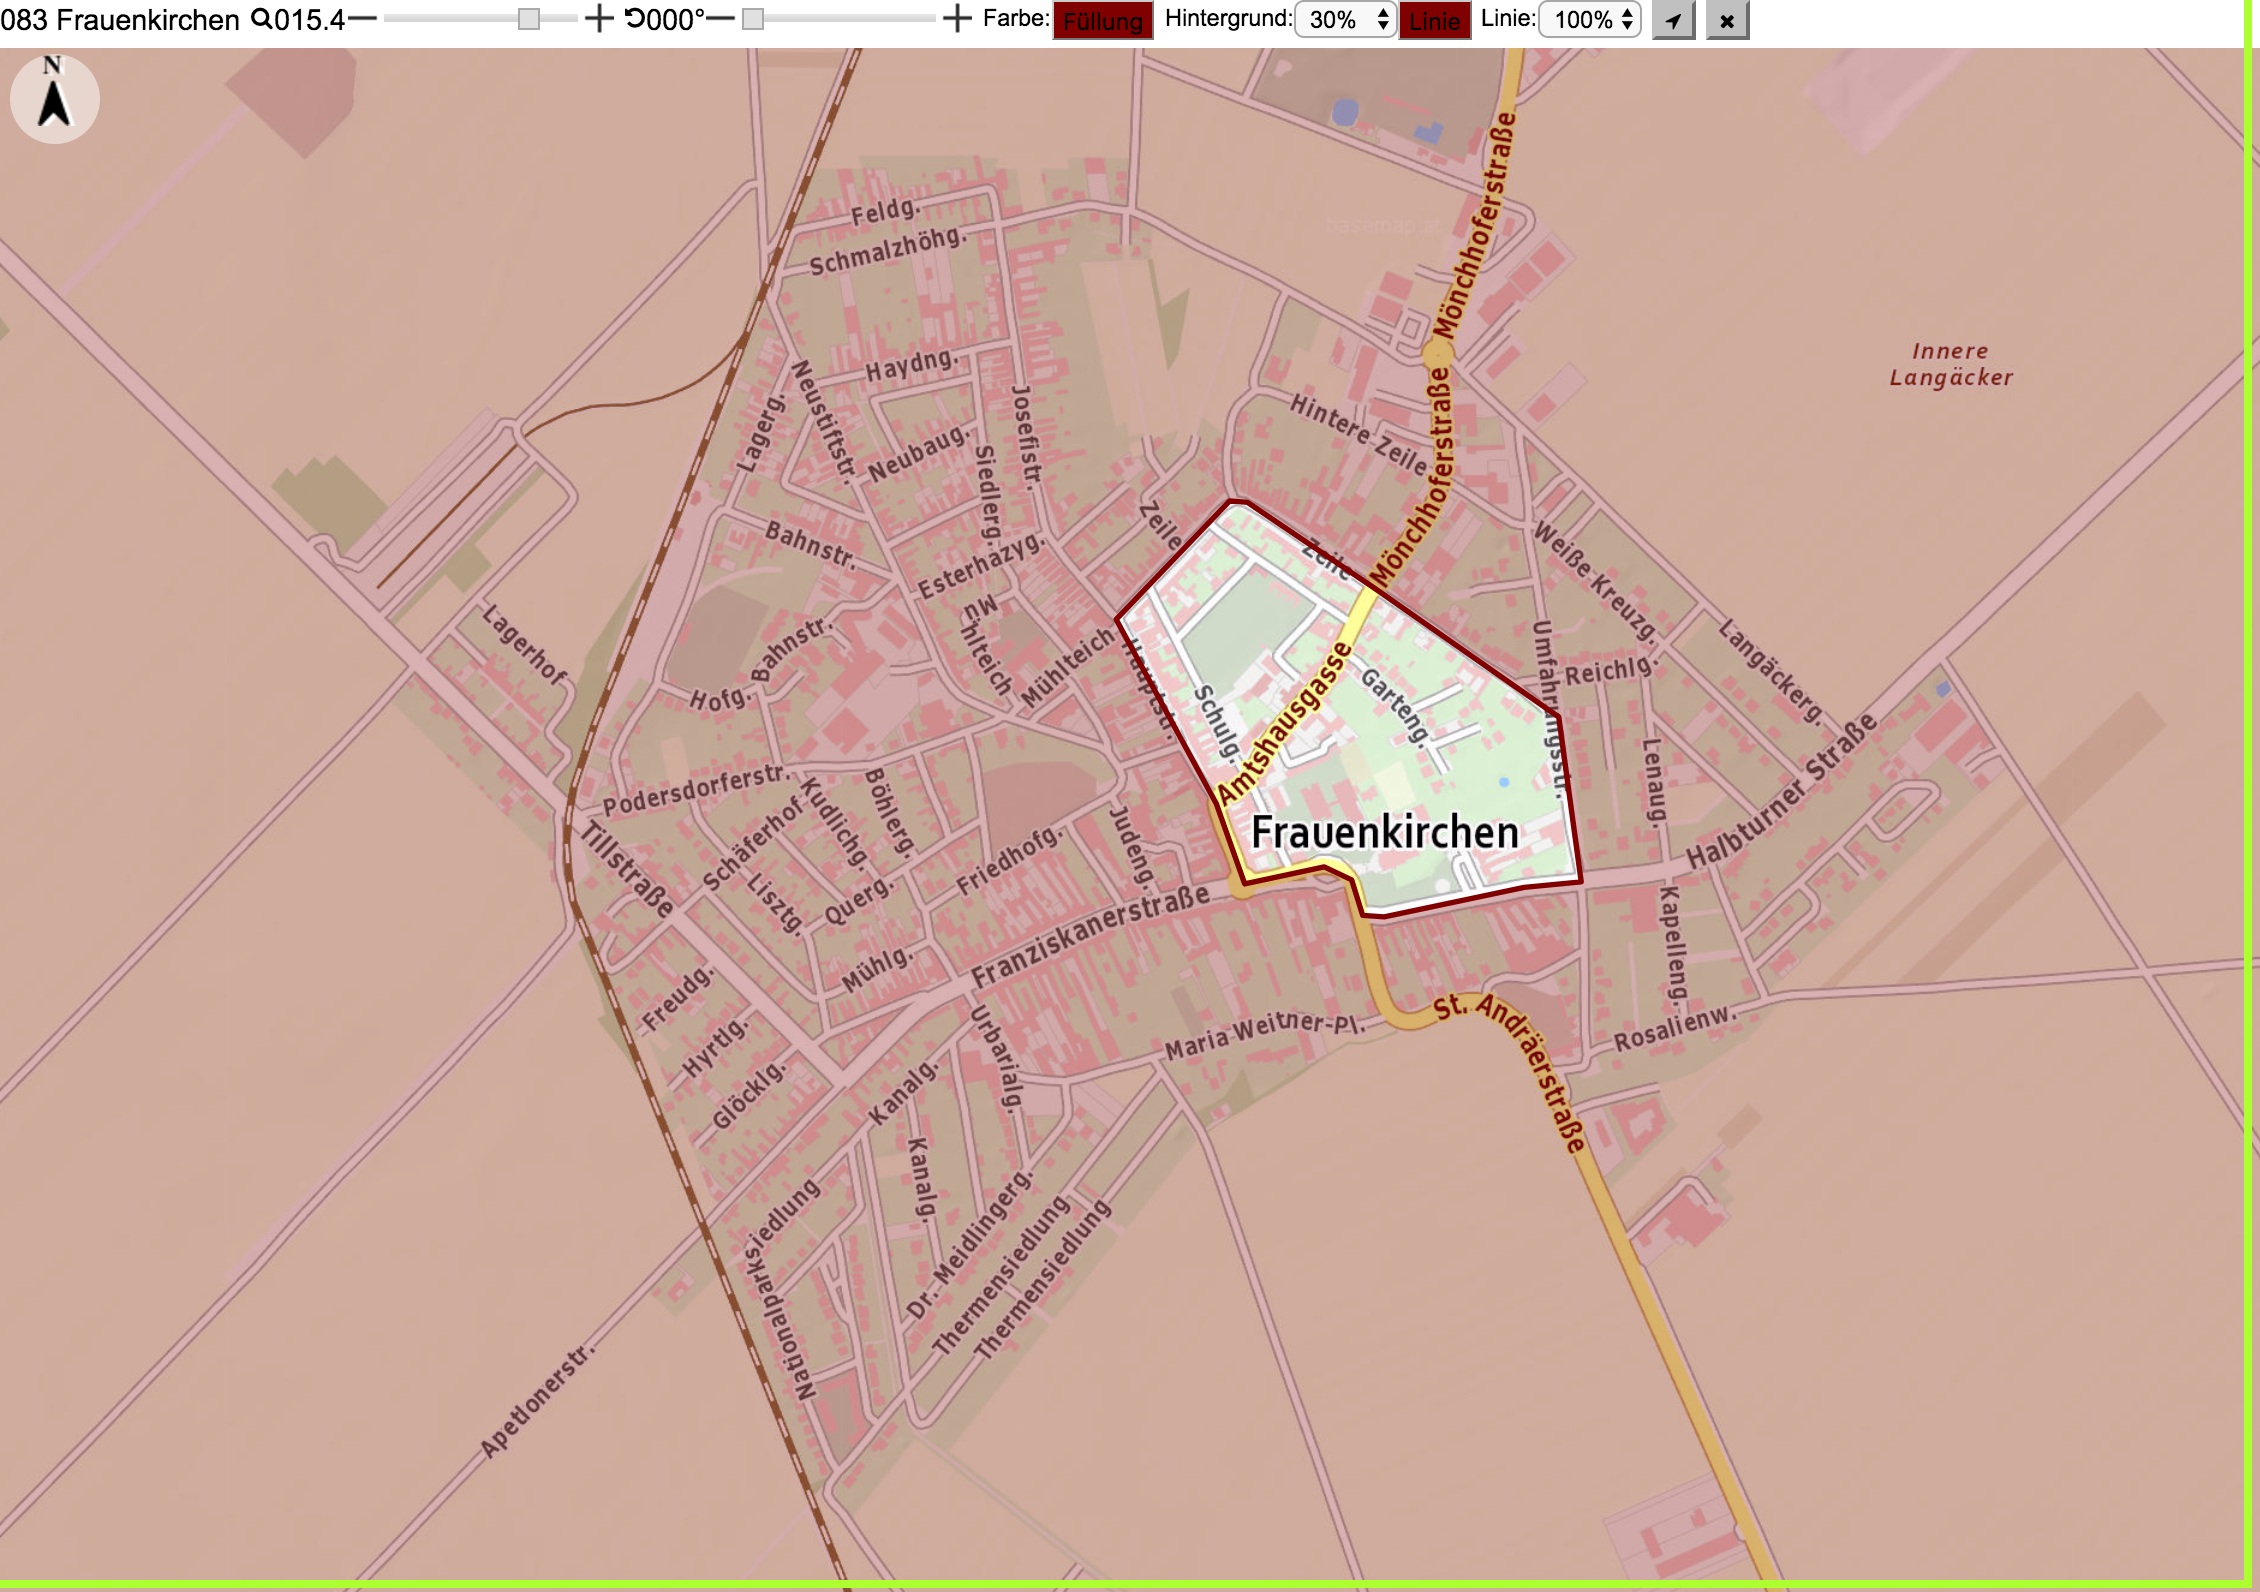Image resolution: width=2260 pixels, height=1592 pixels.
Task: Click the Linie color swatch
Action: [x=1435, y=21]
